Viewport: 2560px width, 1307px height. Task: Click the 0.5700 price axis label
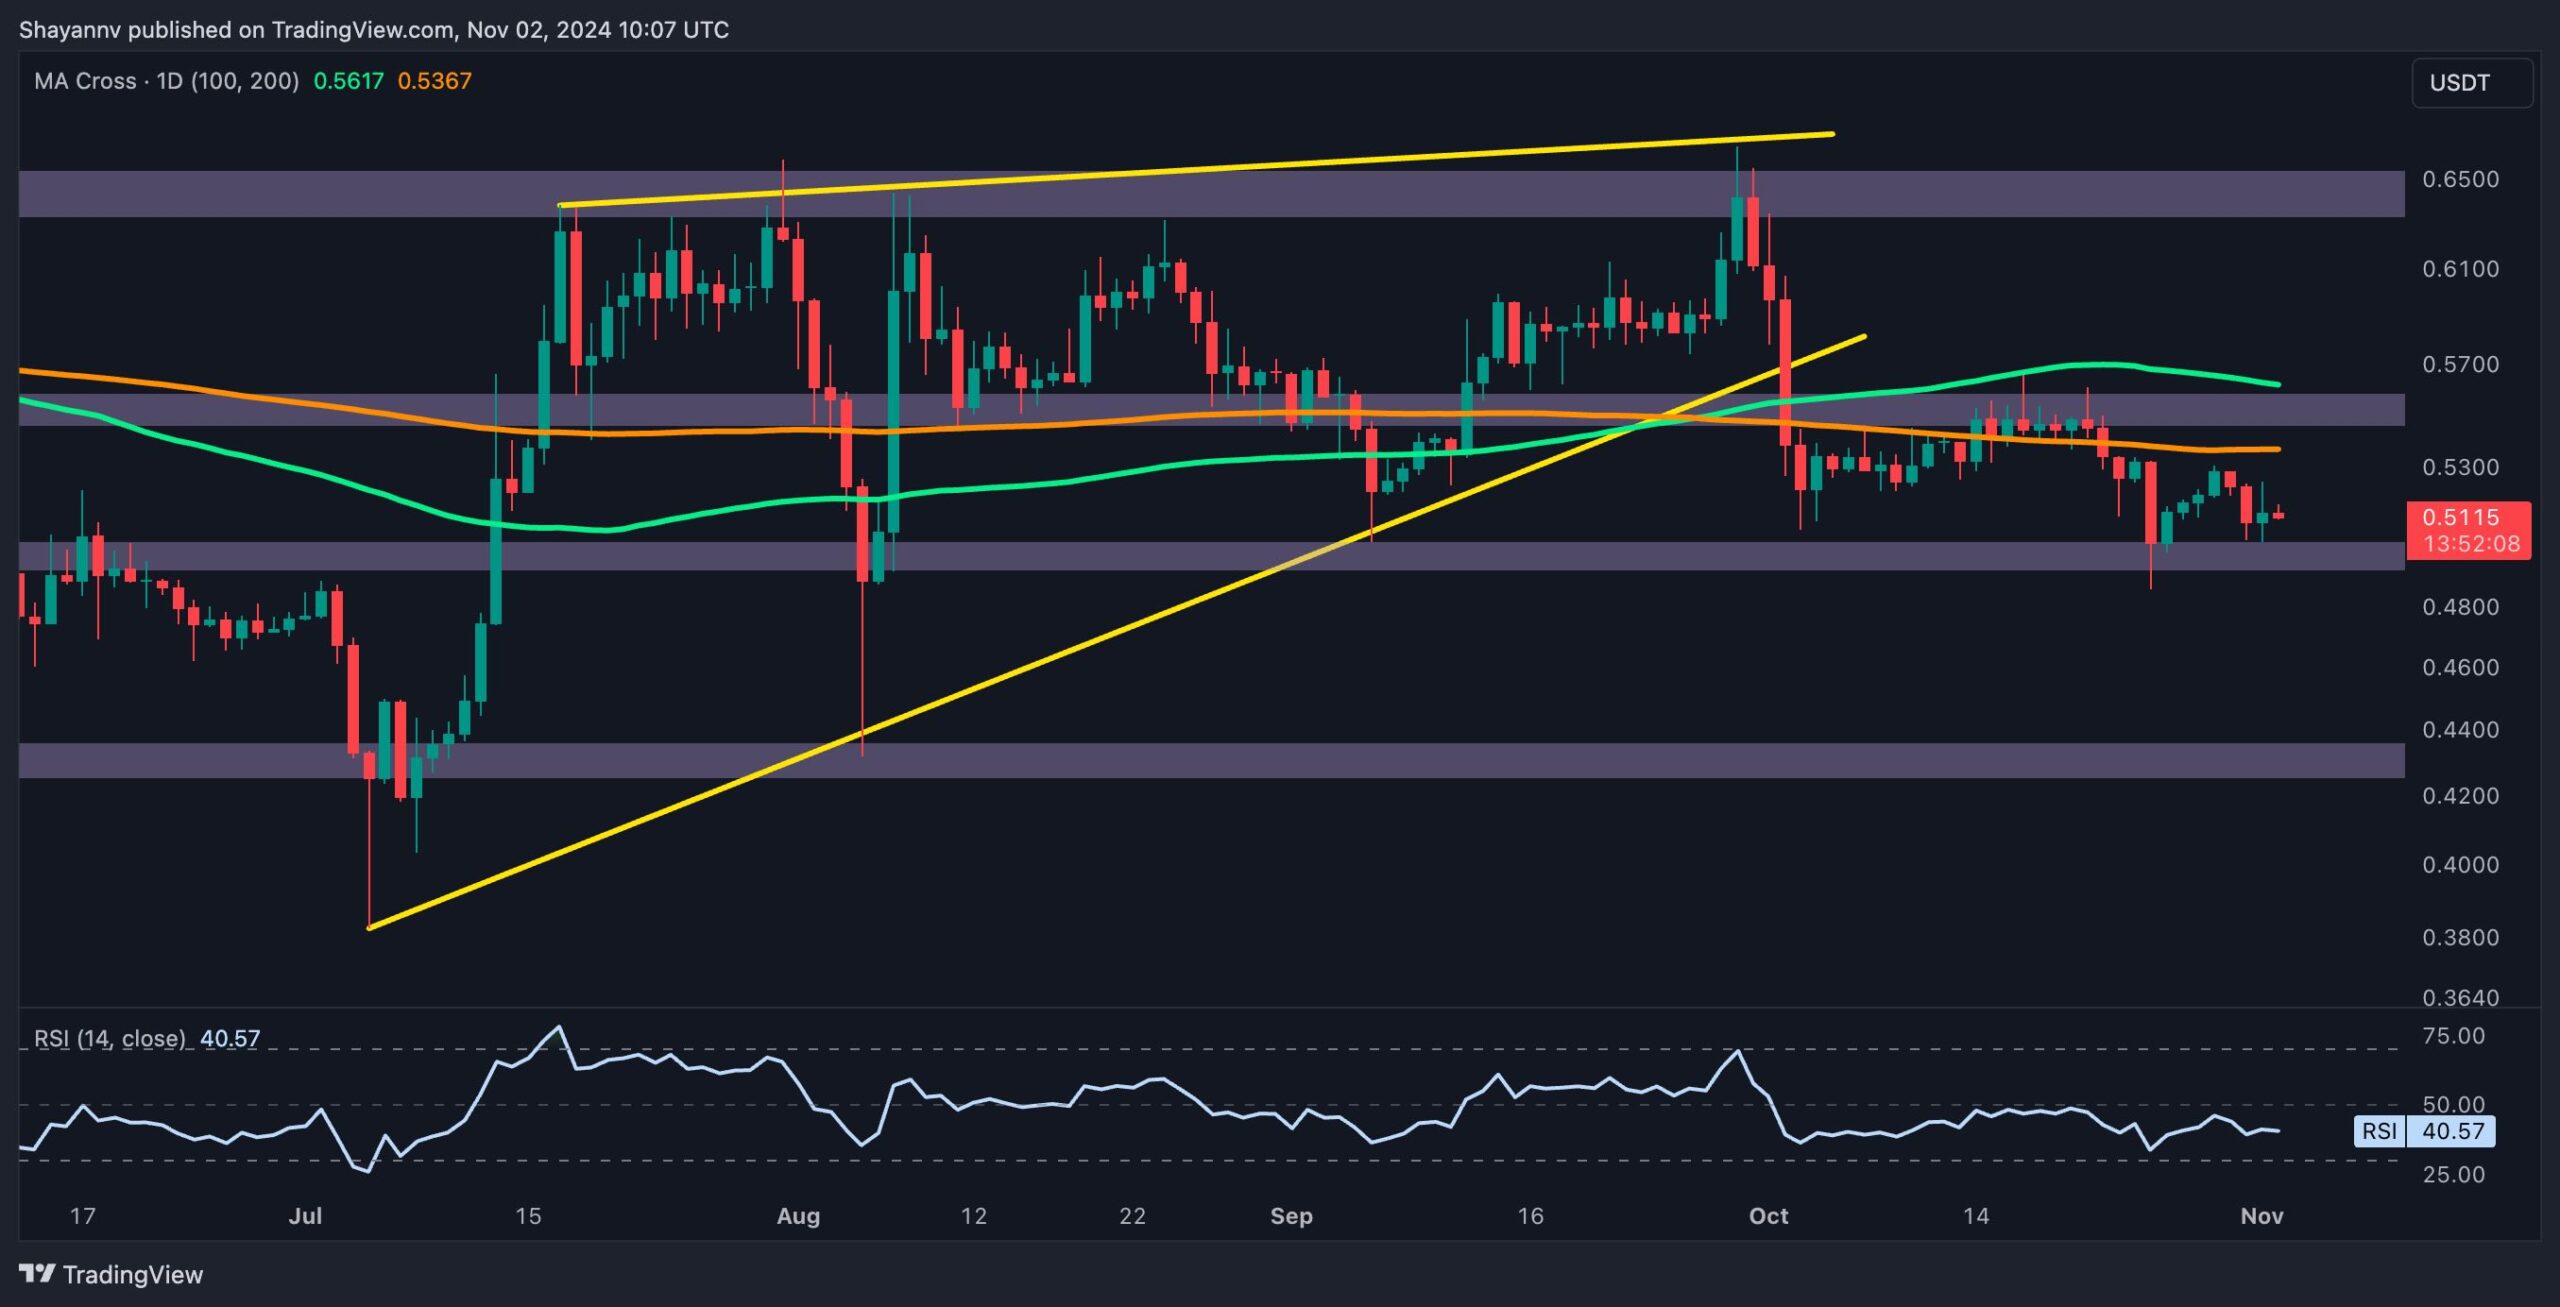click(x=2459, y=364)
